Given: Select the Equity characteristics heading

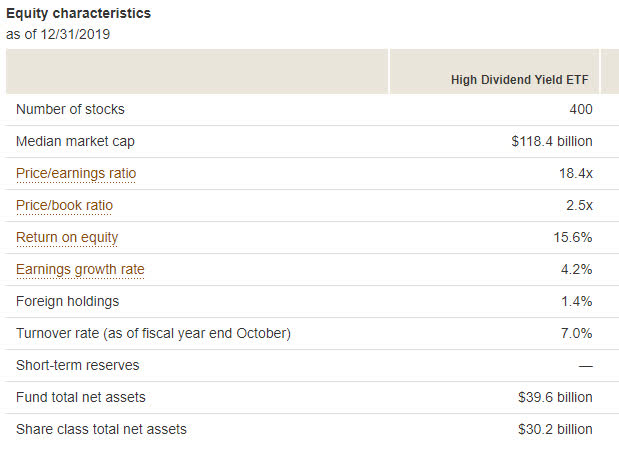Looking at the screenshot, I should click(x=79, y=13).
